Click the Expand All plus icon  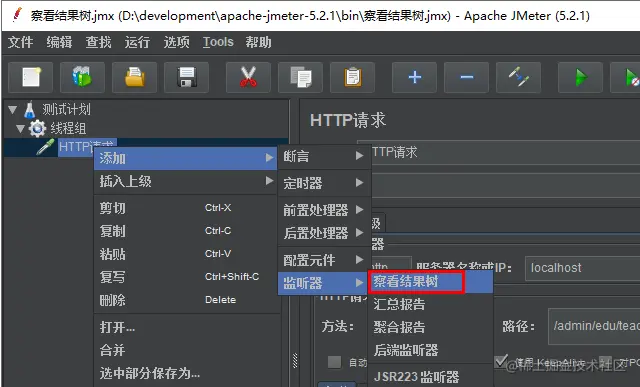tap(414, 77)
